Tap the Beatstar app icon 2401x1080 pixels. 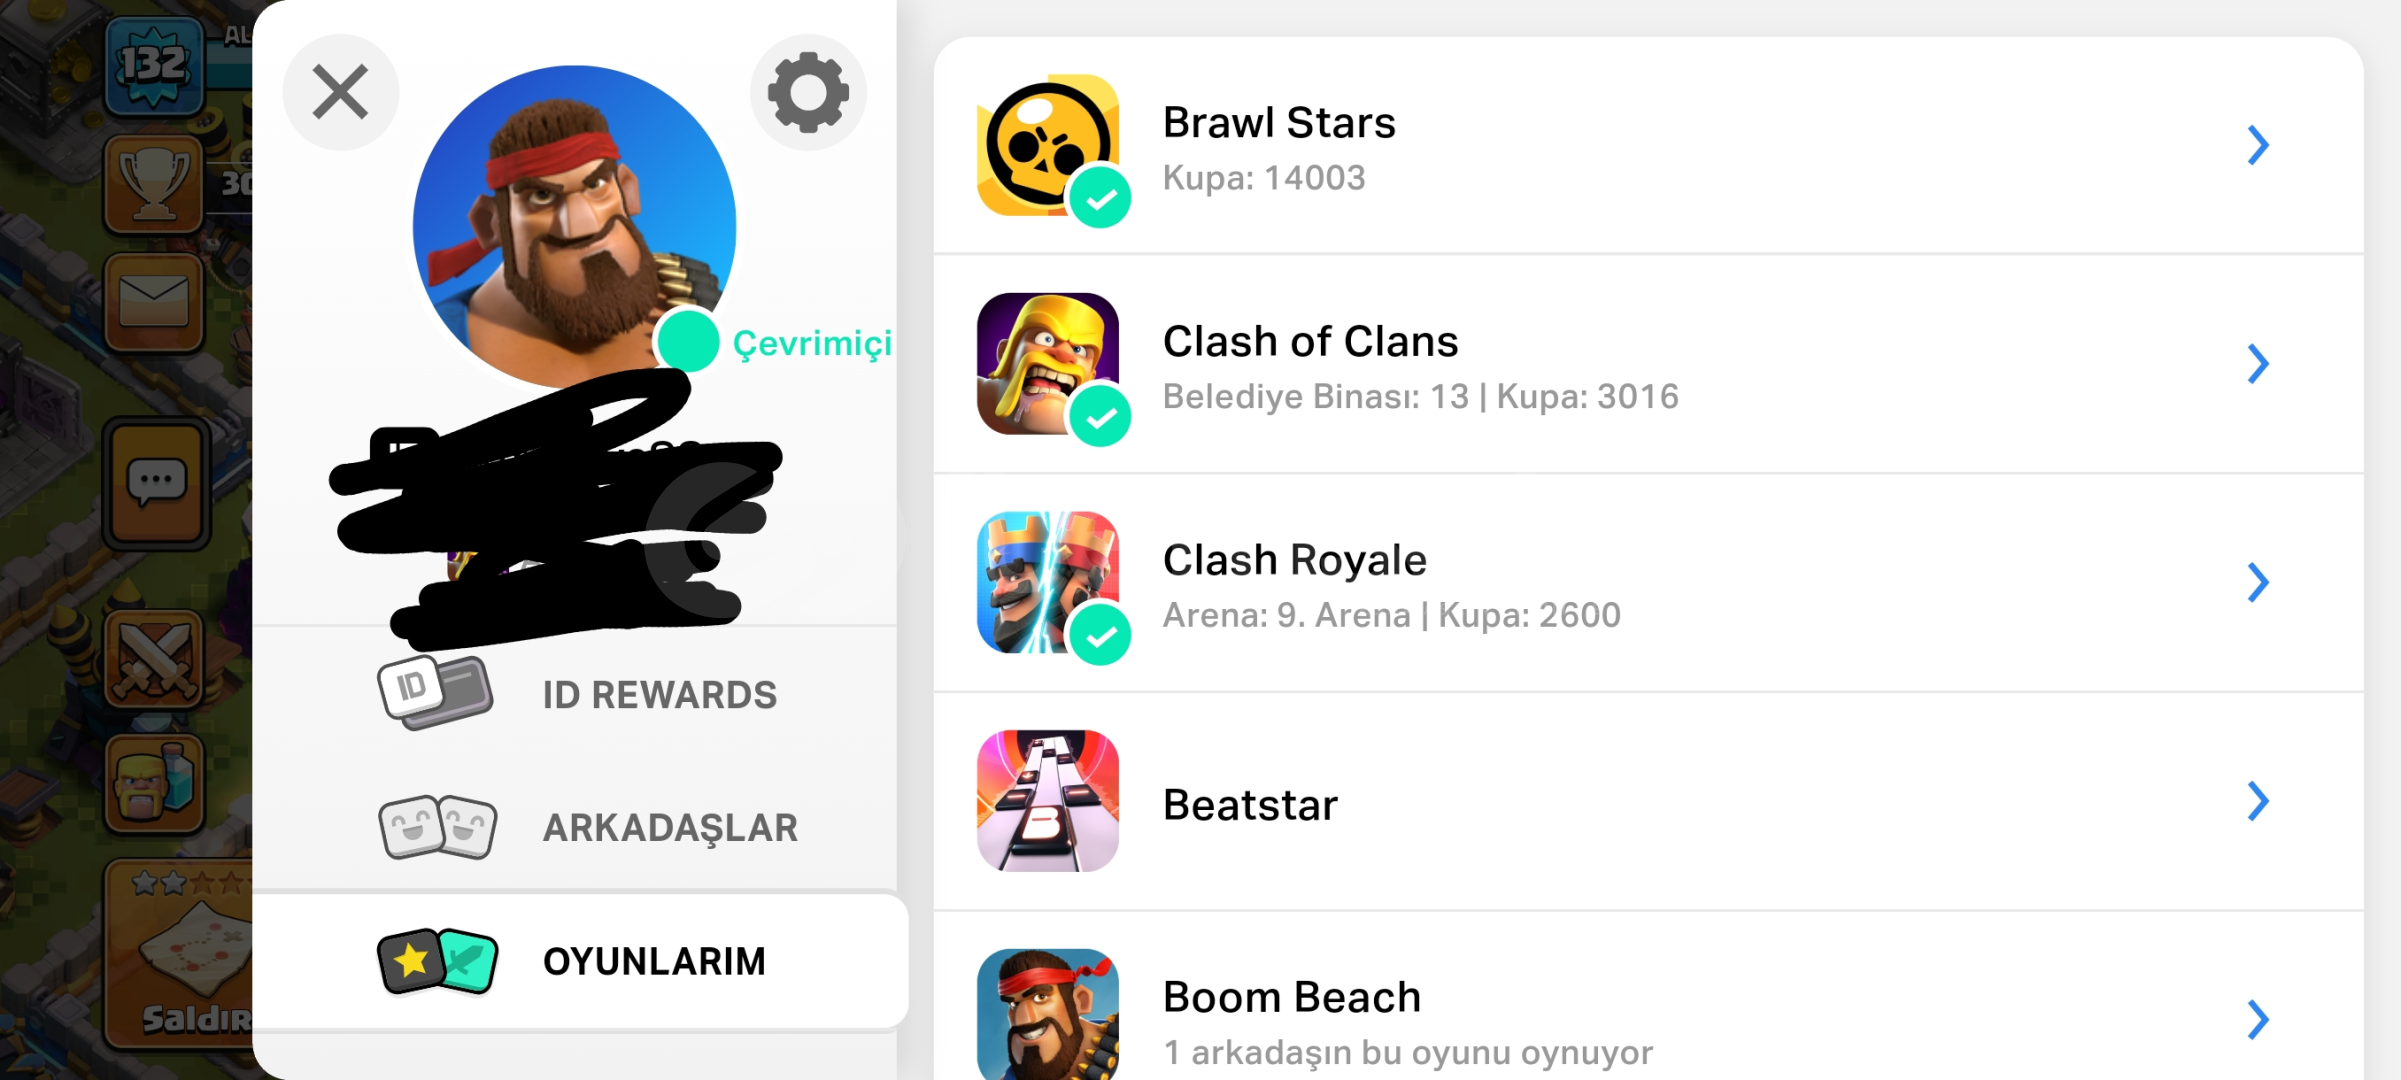(1047, 801)
